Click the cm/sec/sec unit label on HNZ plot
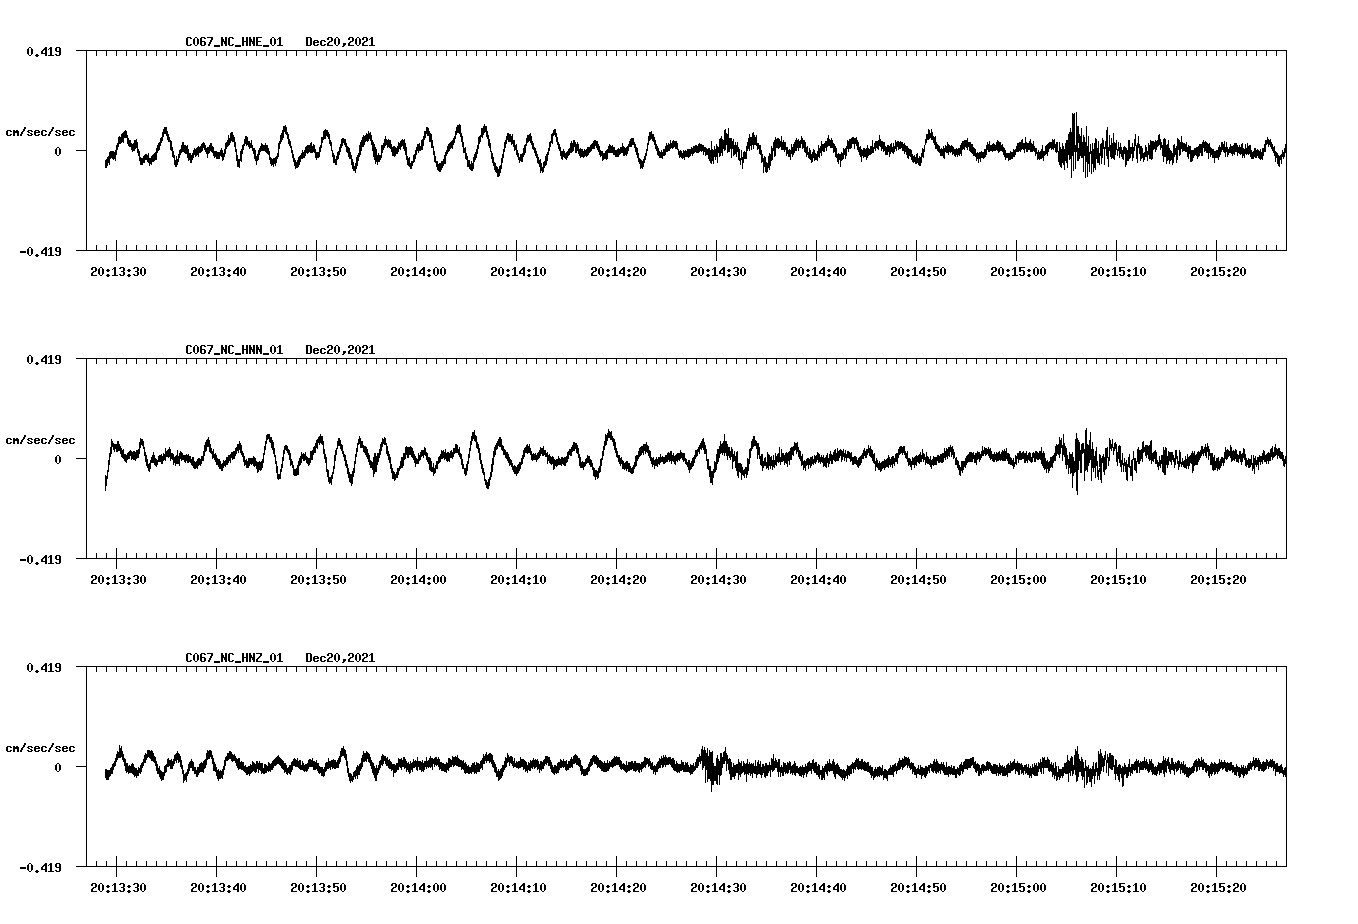This screenshot has width=1358, height=924. point(40,748)
